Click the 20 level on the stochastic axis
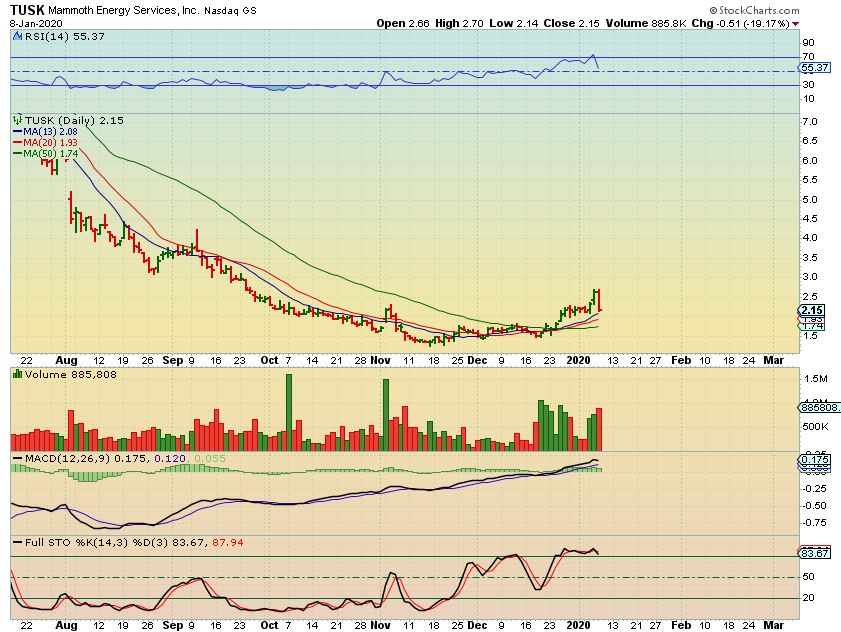 (x=808, y=598)
